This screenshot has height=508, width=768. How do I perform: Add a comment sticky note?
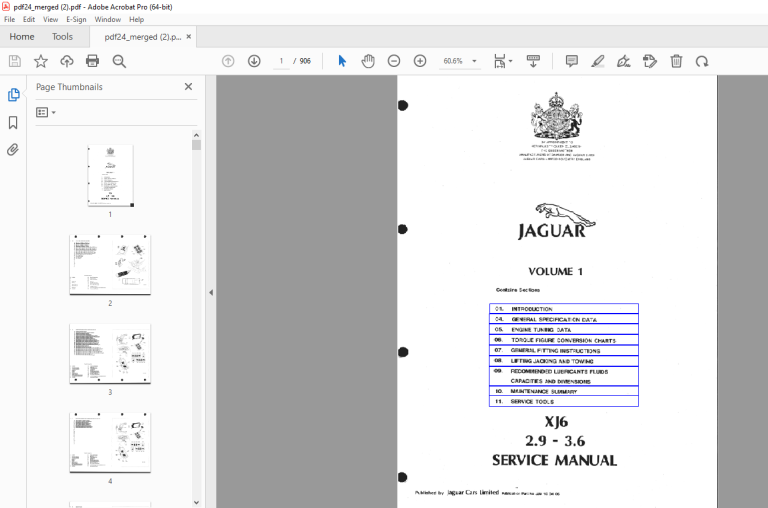[572, 61]
